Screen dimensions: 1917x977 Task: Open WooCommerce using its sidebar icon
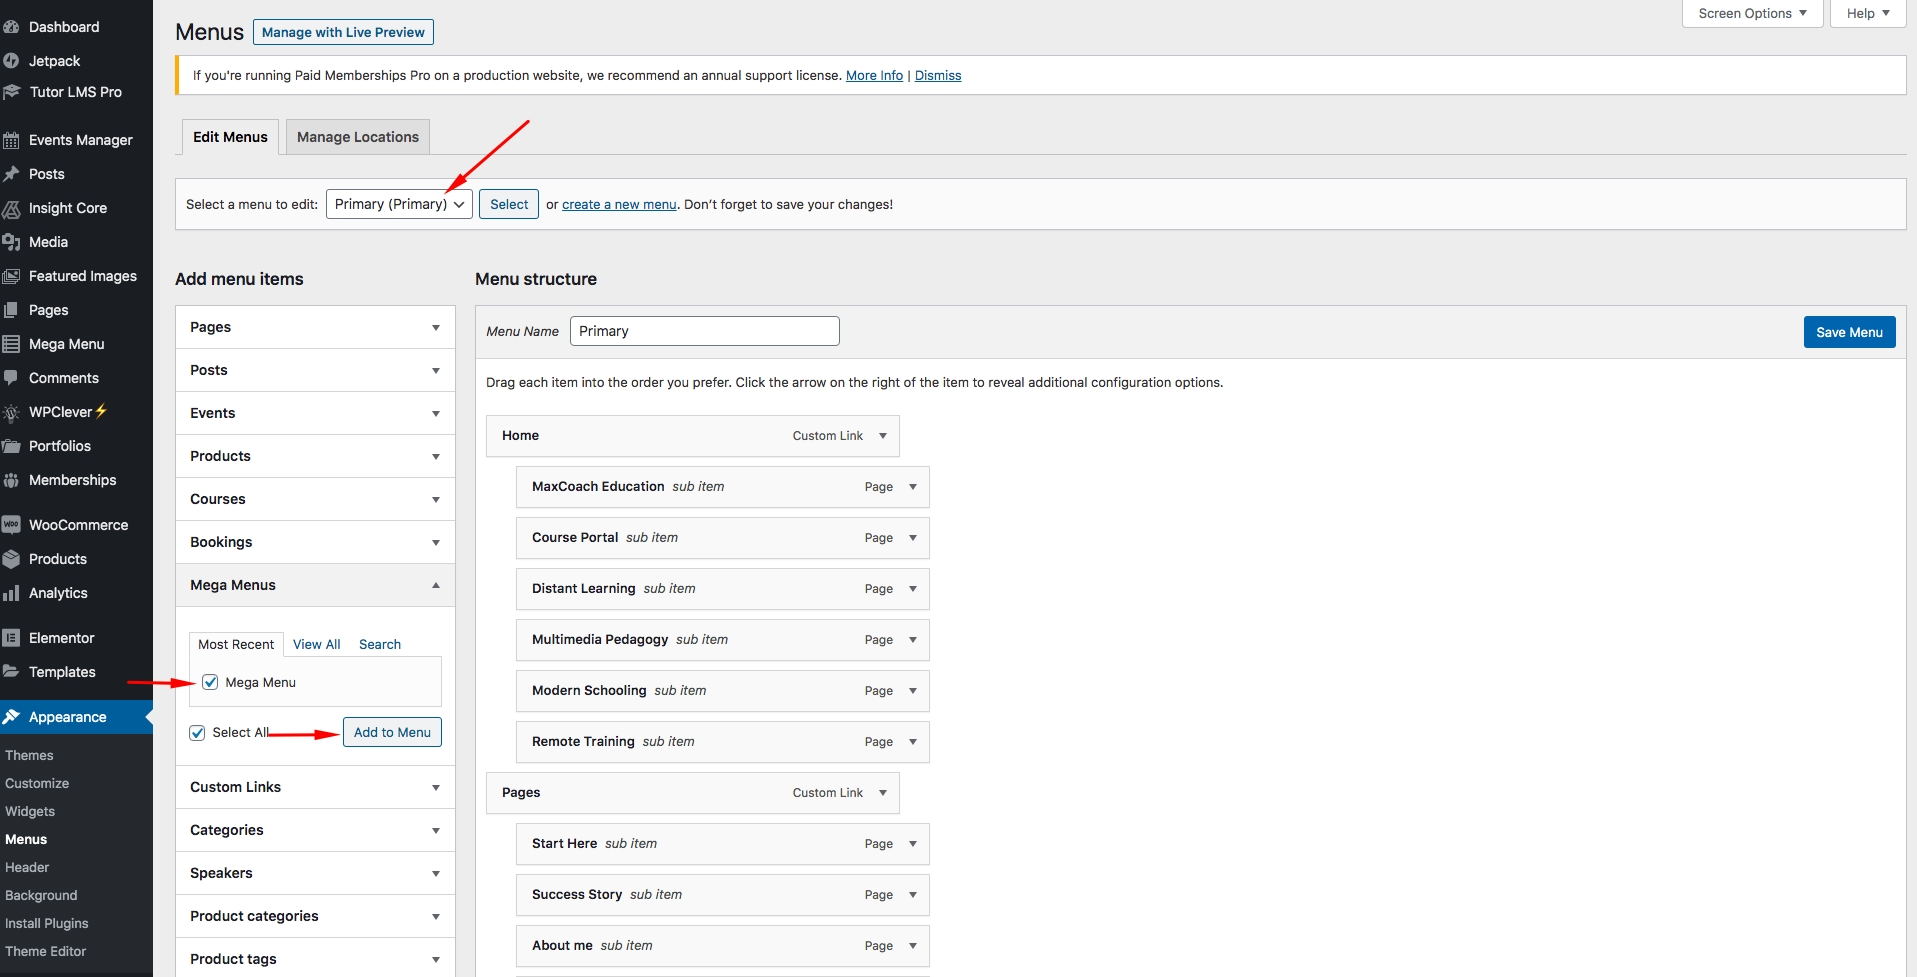(x=12, y=525)
